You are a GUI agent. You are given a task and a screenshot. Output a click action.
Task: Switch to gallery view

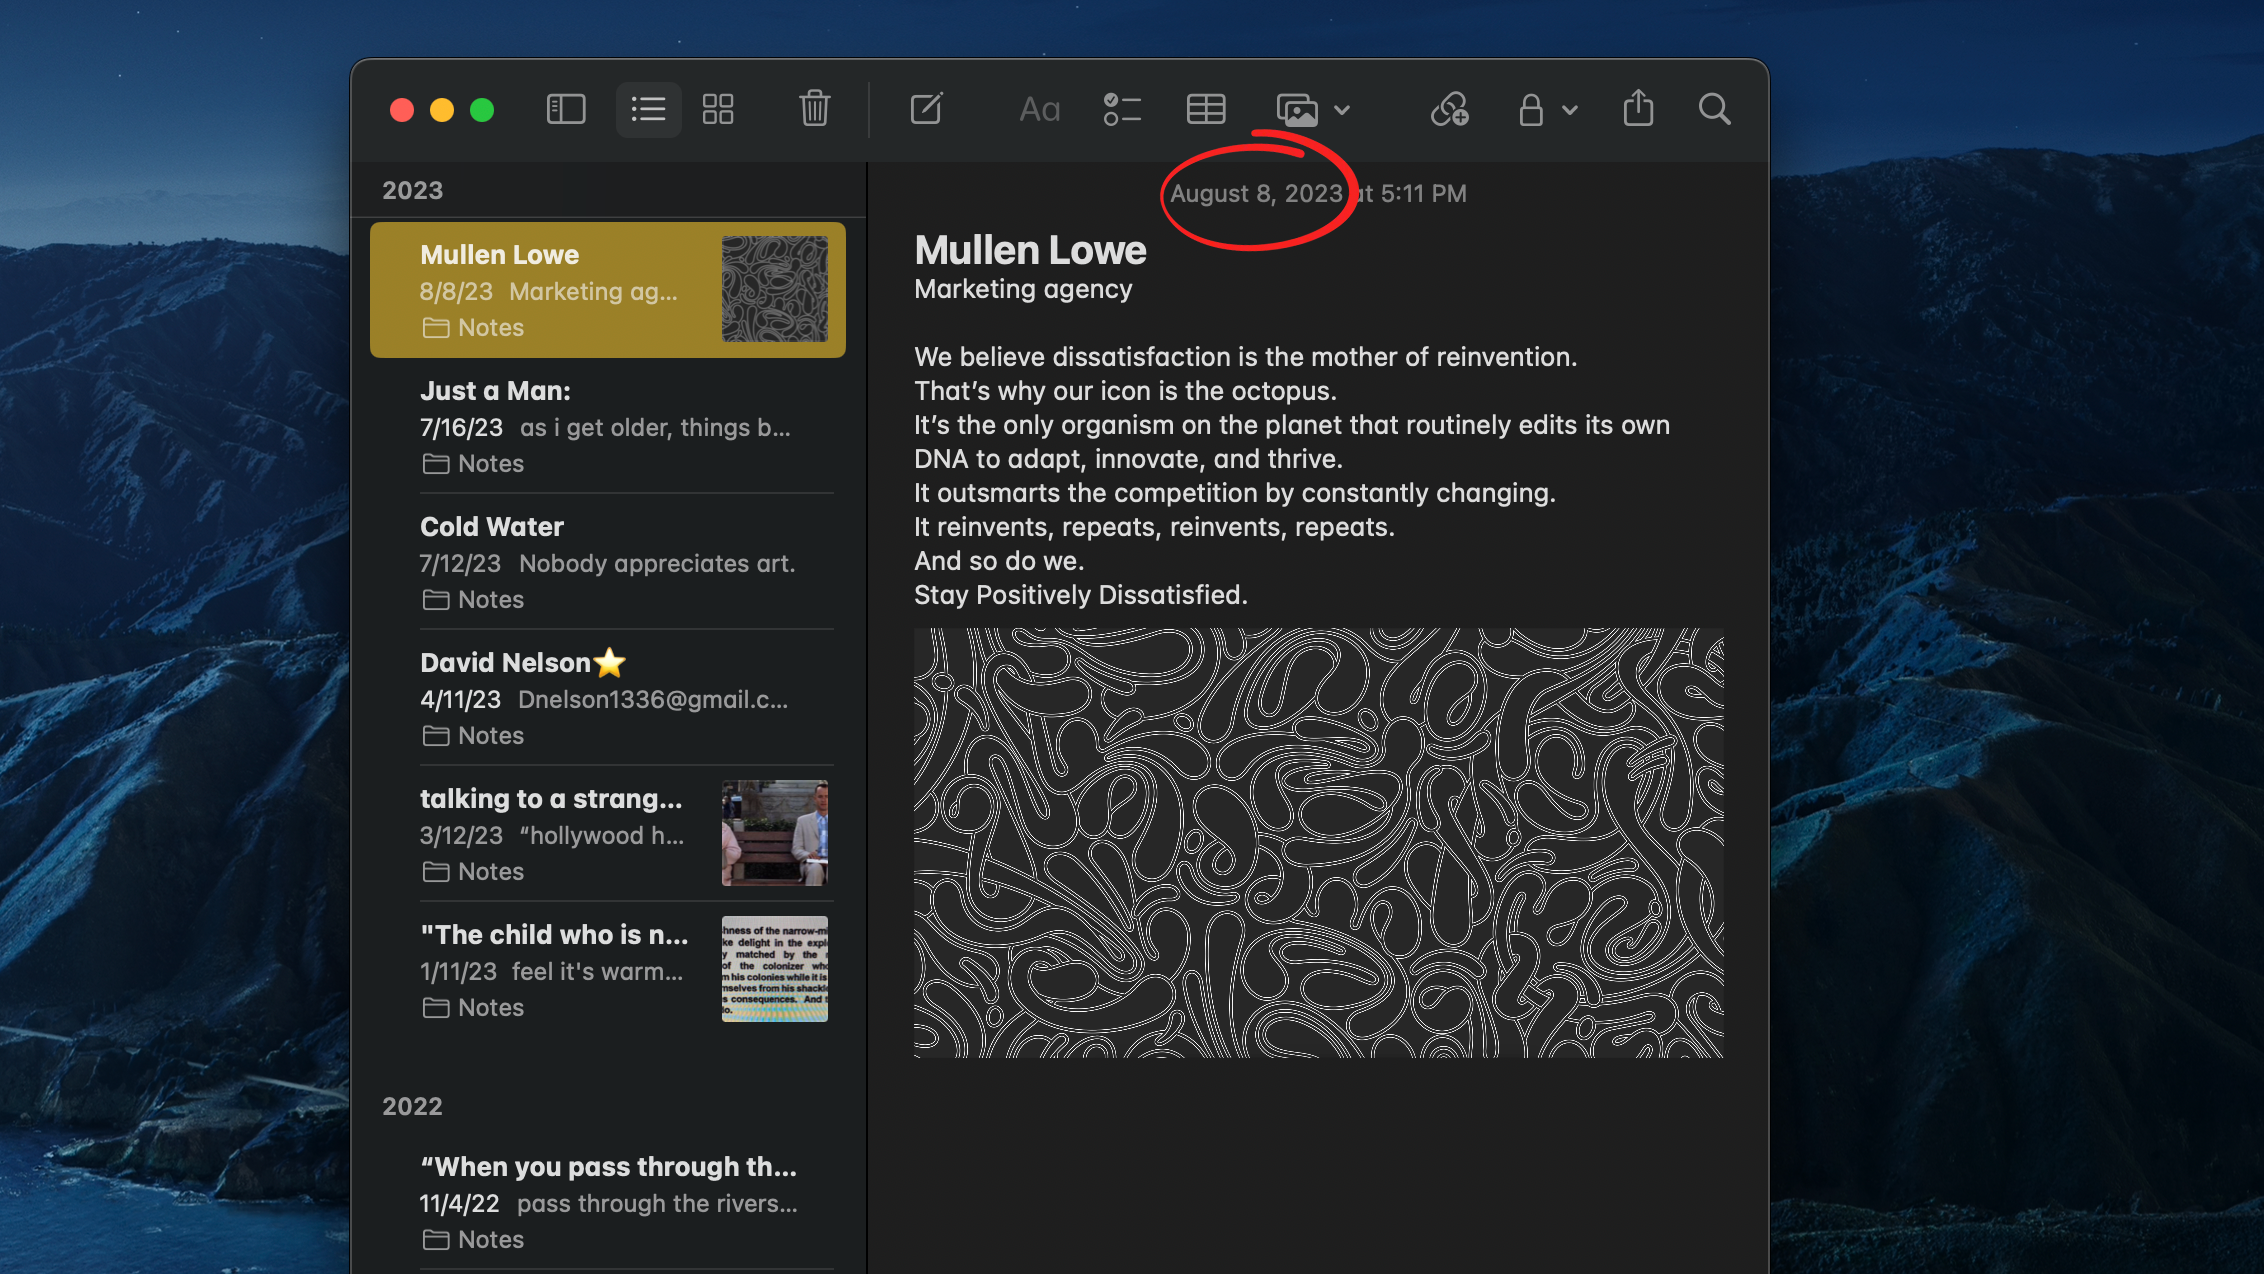[718, 109]
